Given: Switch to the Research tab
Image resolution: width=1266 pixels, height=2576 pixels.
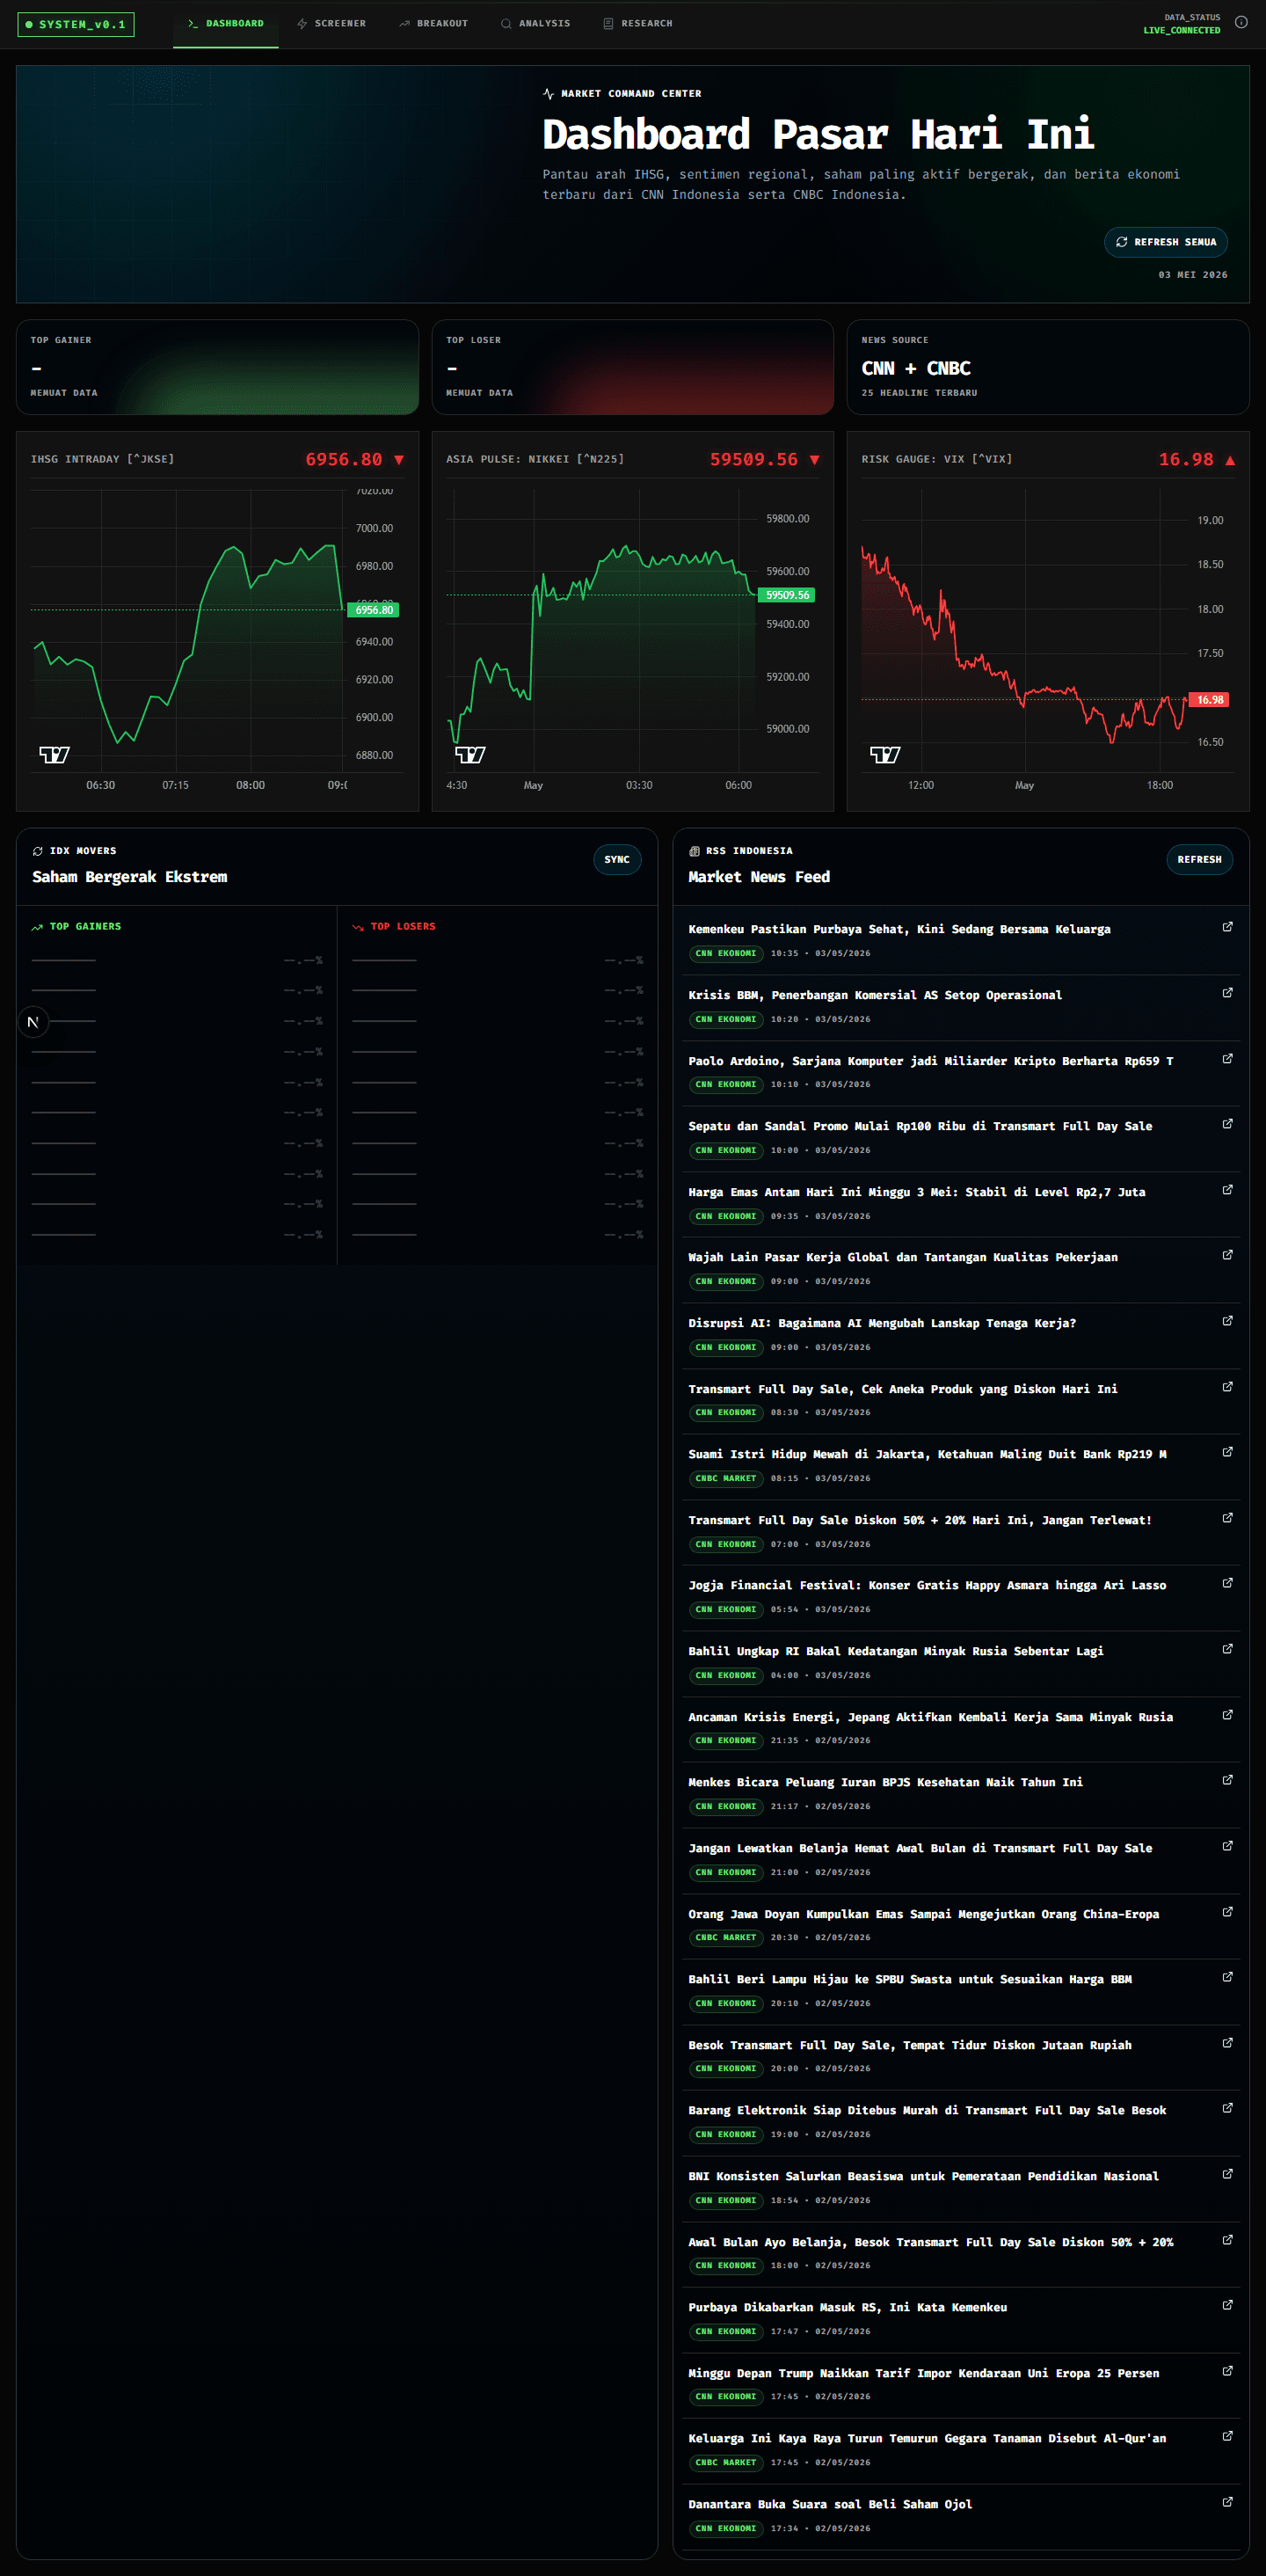Looking at the screenshot, I should (x=638, y=23).
